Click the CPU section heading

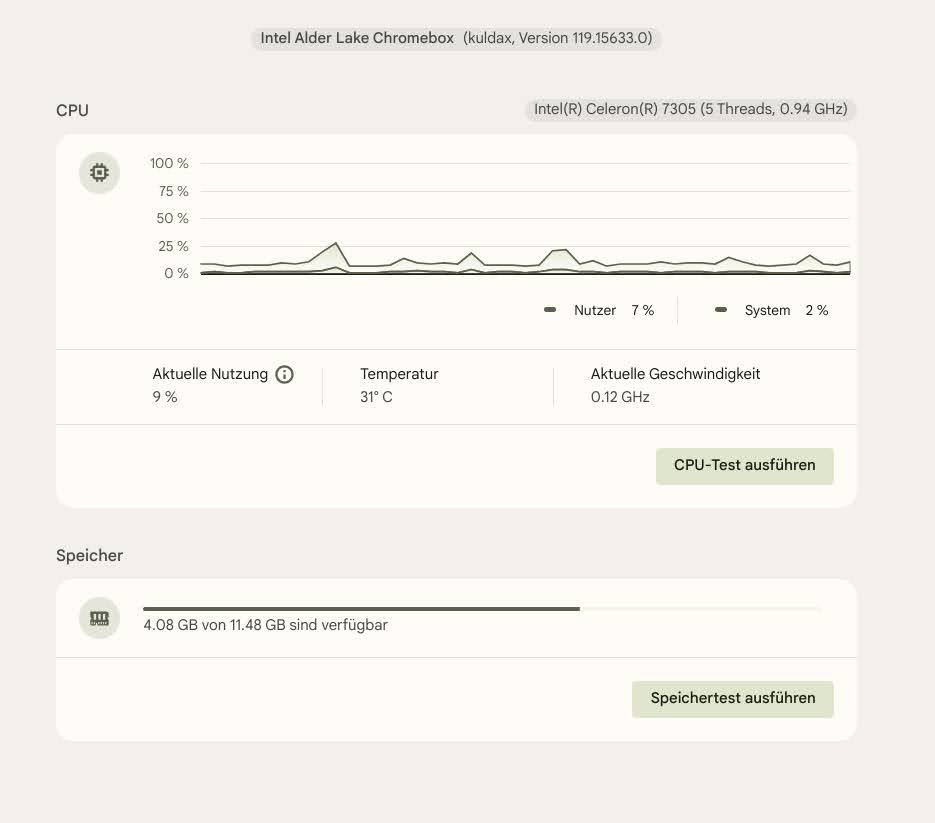(x=72, y=110)
